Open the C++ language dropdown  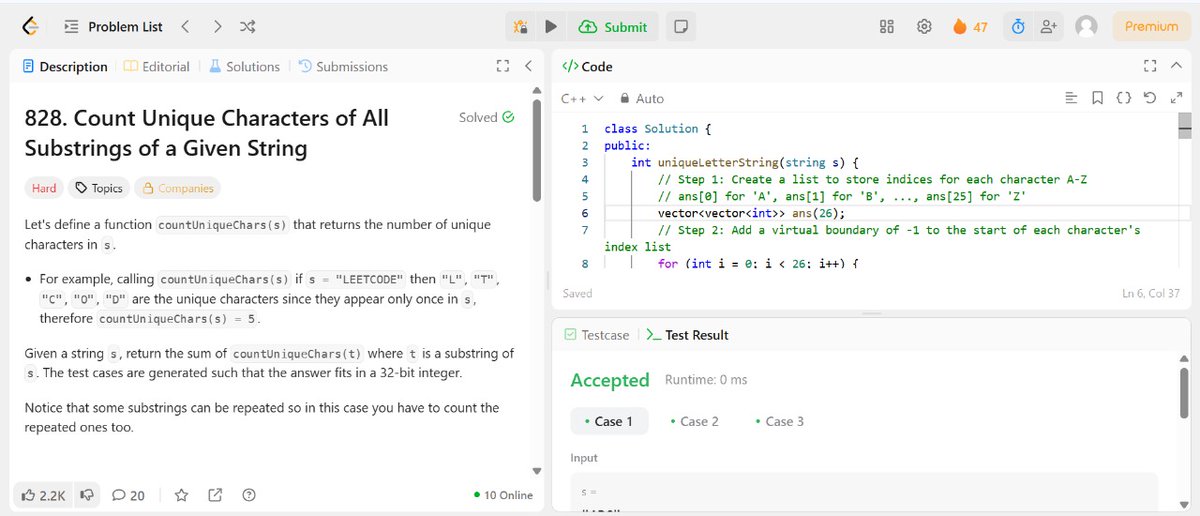(582, 99)
